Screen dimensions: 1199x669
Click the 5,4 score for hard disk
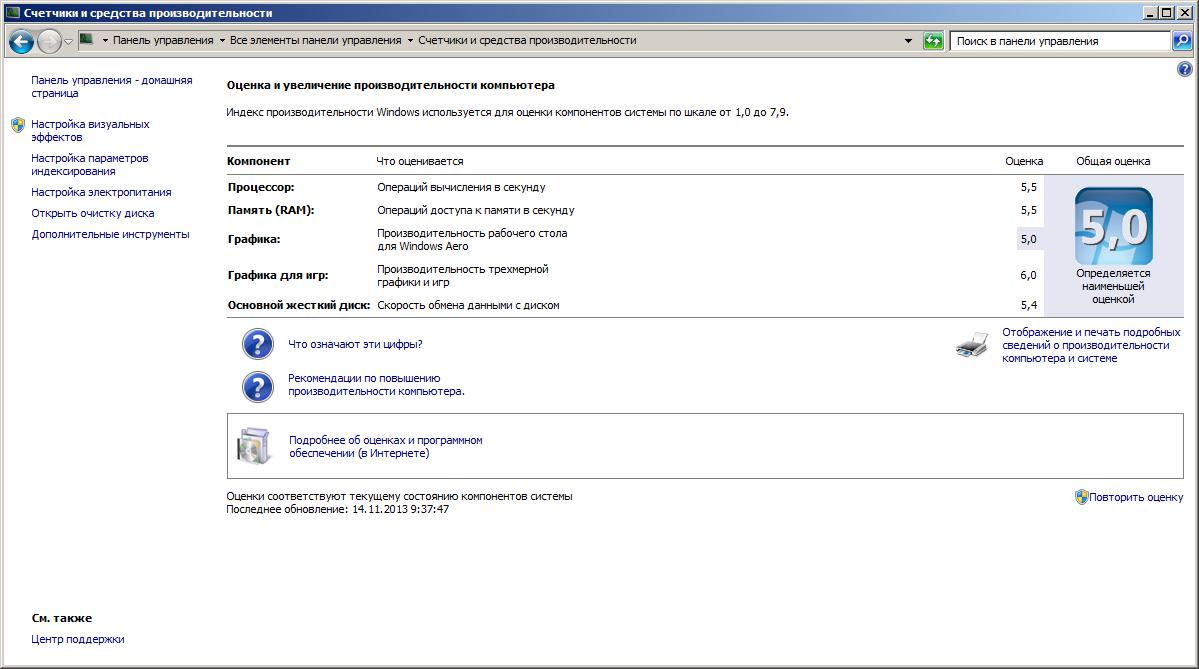1028,305
